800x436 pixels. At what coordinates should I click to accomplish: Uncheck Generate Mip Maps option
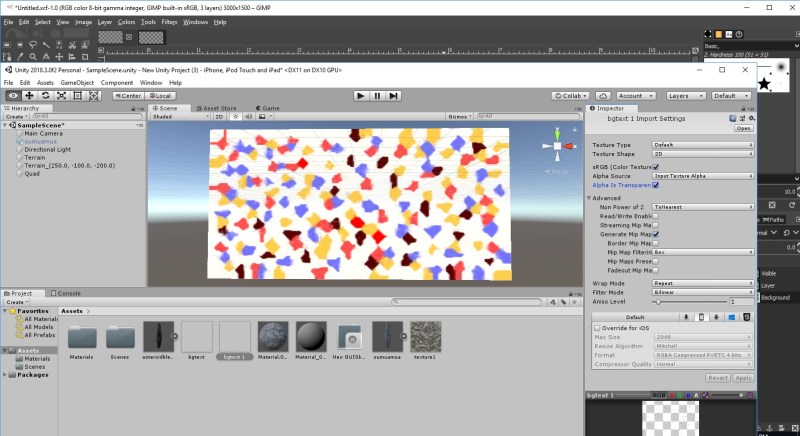coord(656,234)
